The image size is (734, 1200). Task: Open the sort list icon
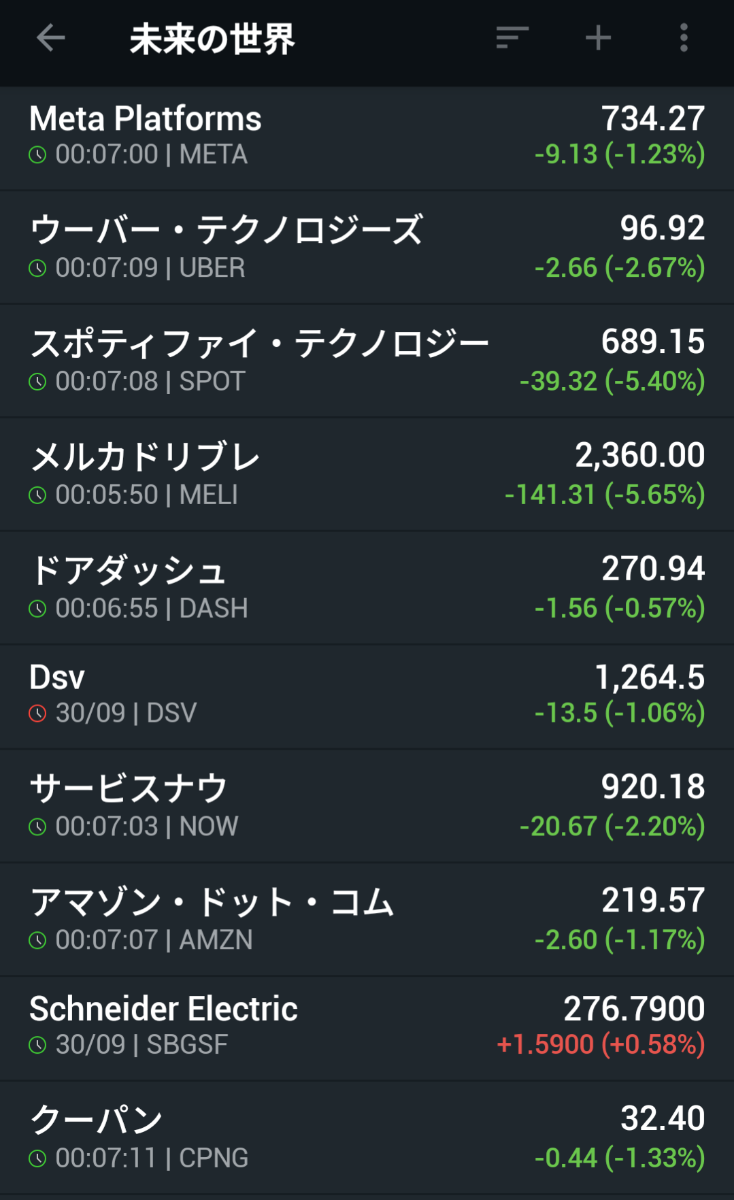click(x=512, y=39)
